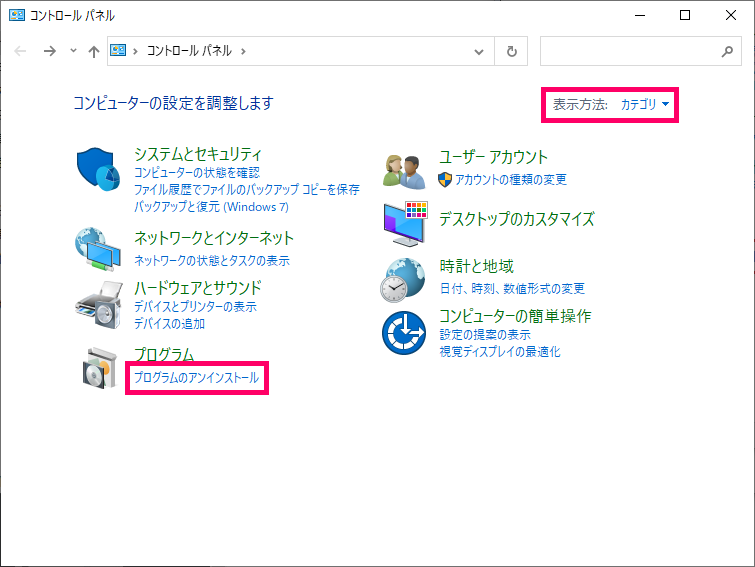Click アカウントの種類の変更 link
The image size is (755, 567).
(x=511, y=180)
